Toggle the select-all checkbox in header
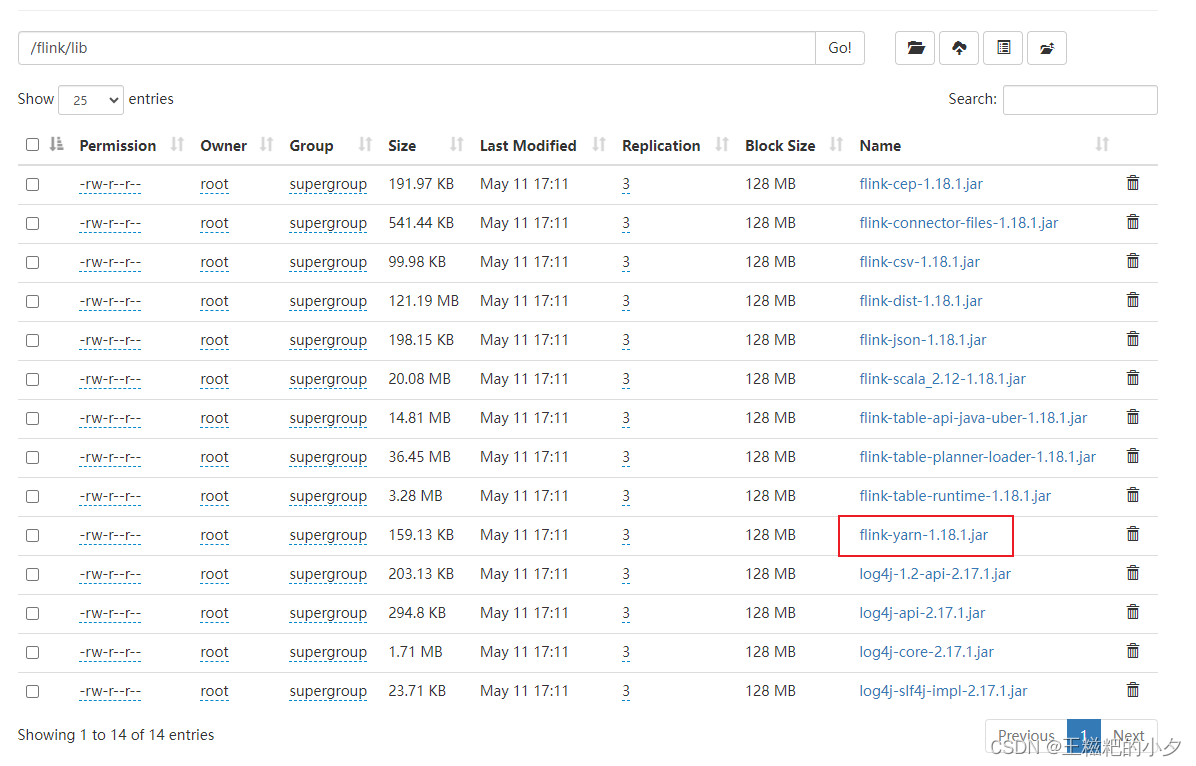 click(31, 144)
